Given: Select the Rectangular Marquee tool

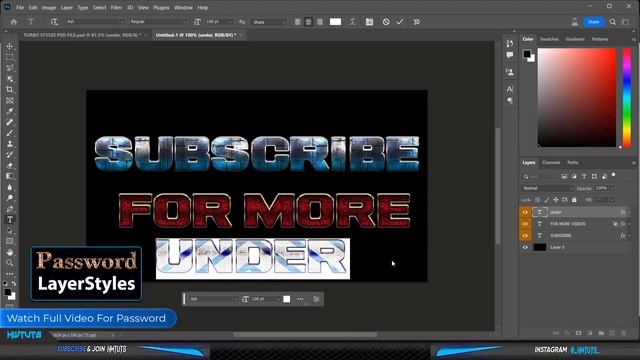Looking at the screenshot, I should pyautogui.click(x=9, y=58).
